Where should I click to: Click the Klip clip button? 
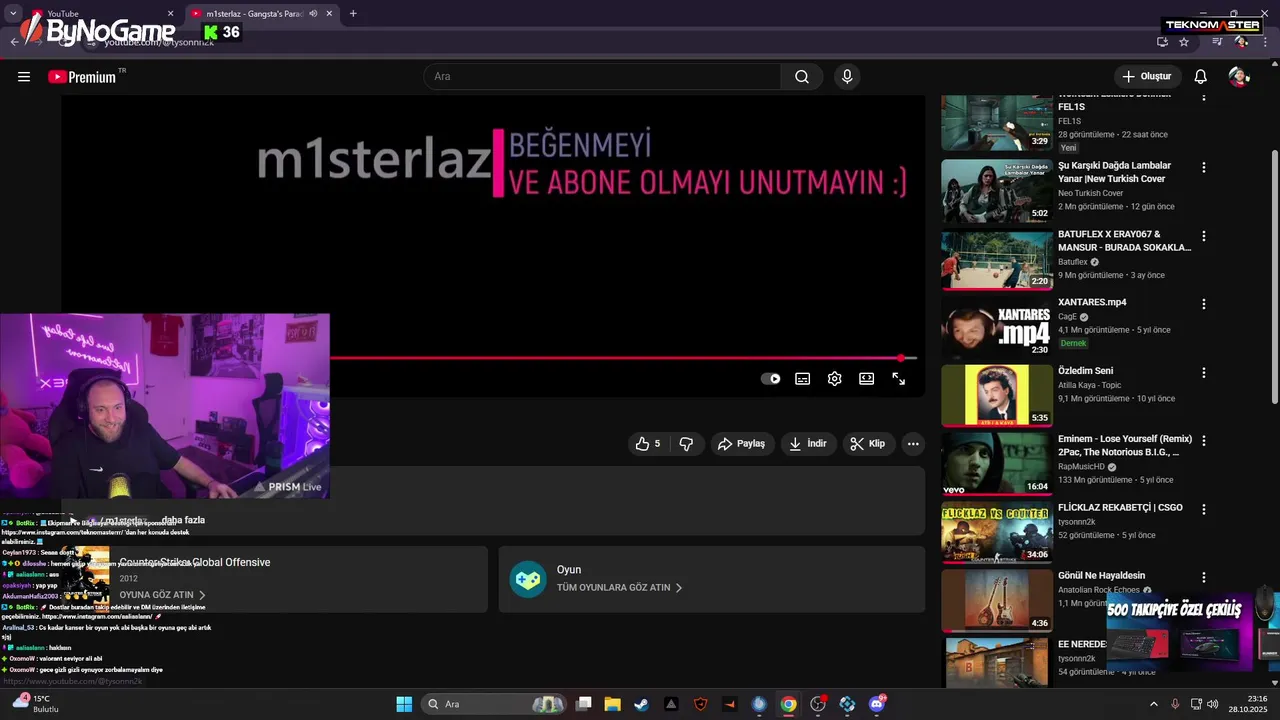868,444
